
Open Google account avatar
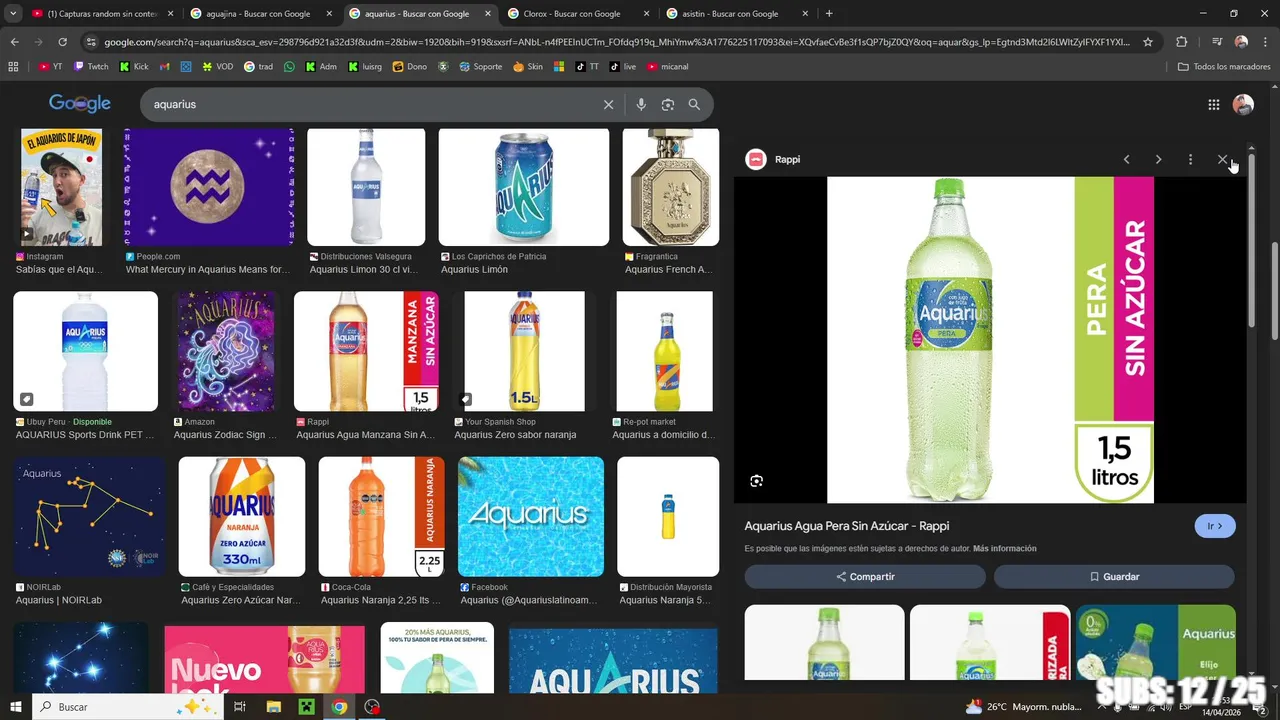tap(1243, 105)
